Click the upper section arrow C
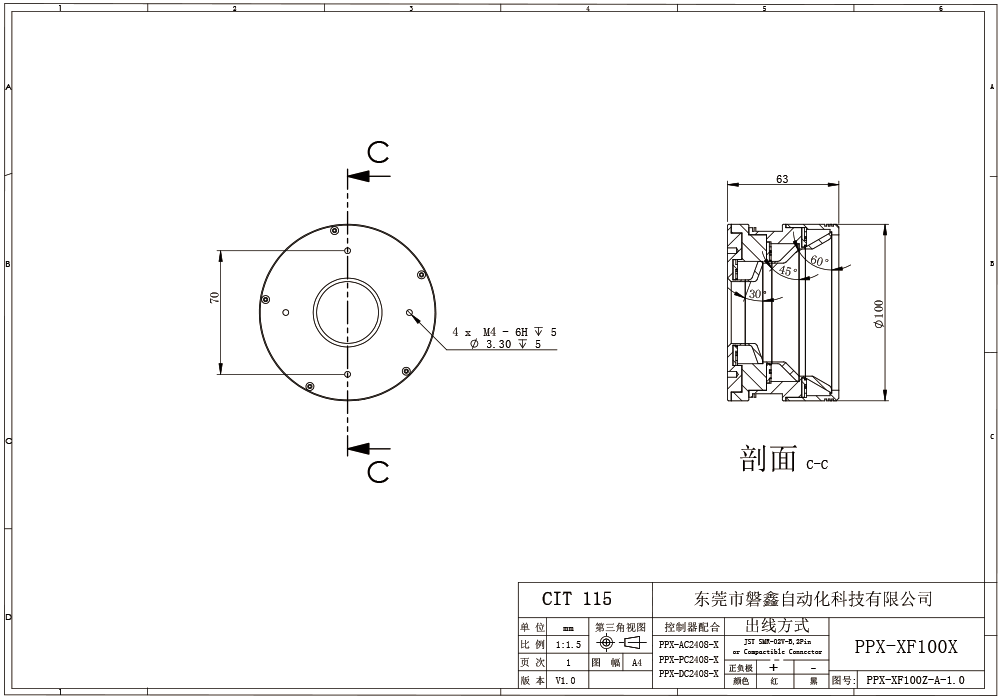This screenshot has height=699, width=1002. (x=370, y=175)
